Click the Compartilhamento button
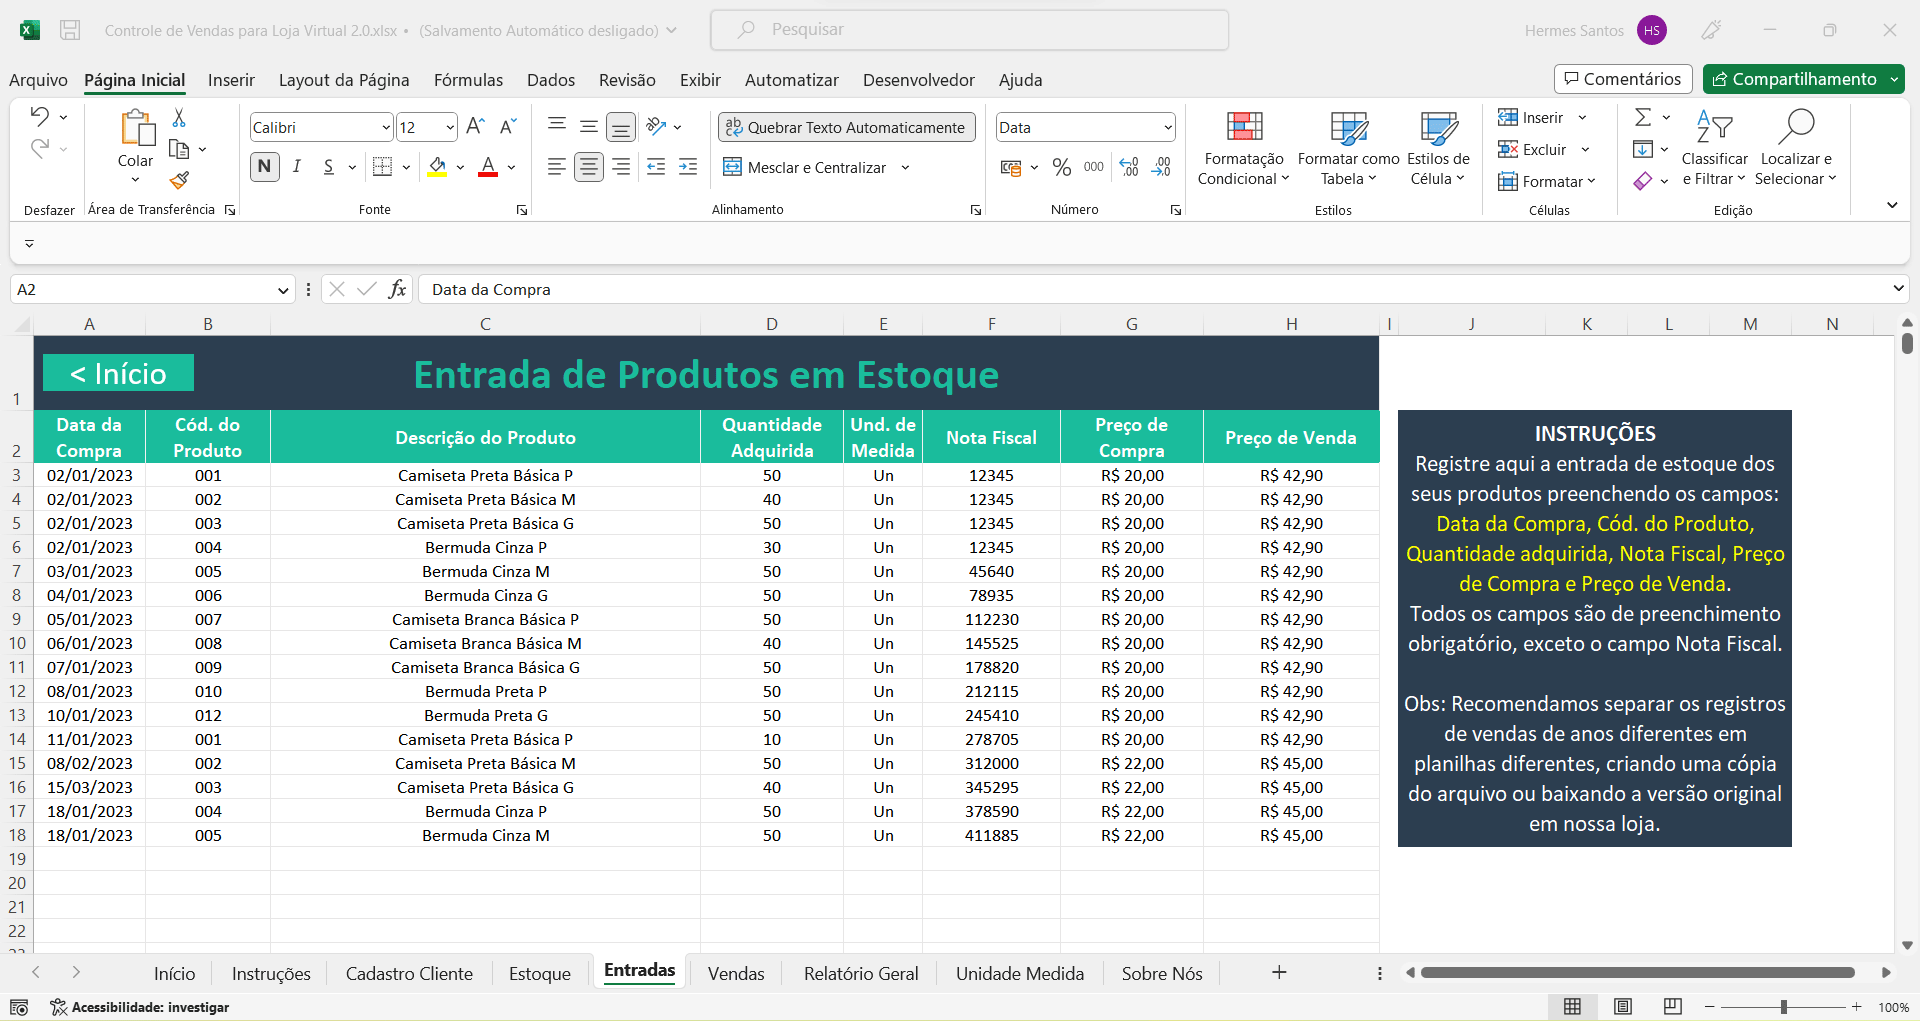 pos(1795,79)
